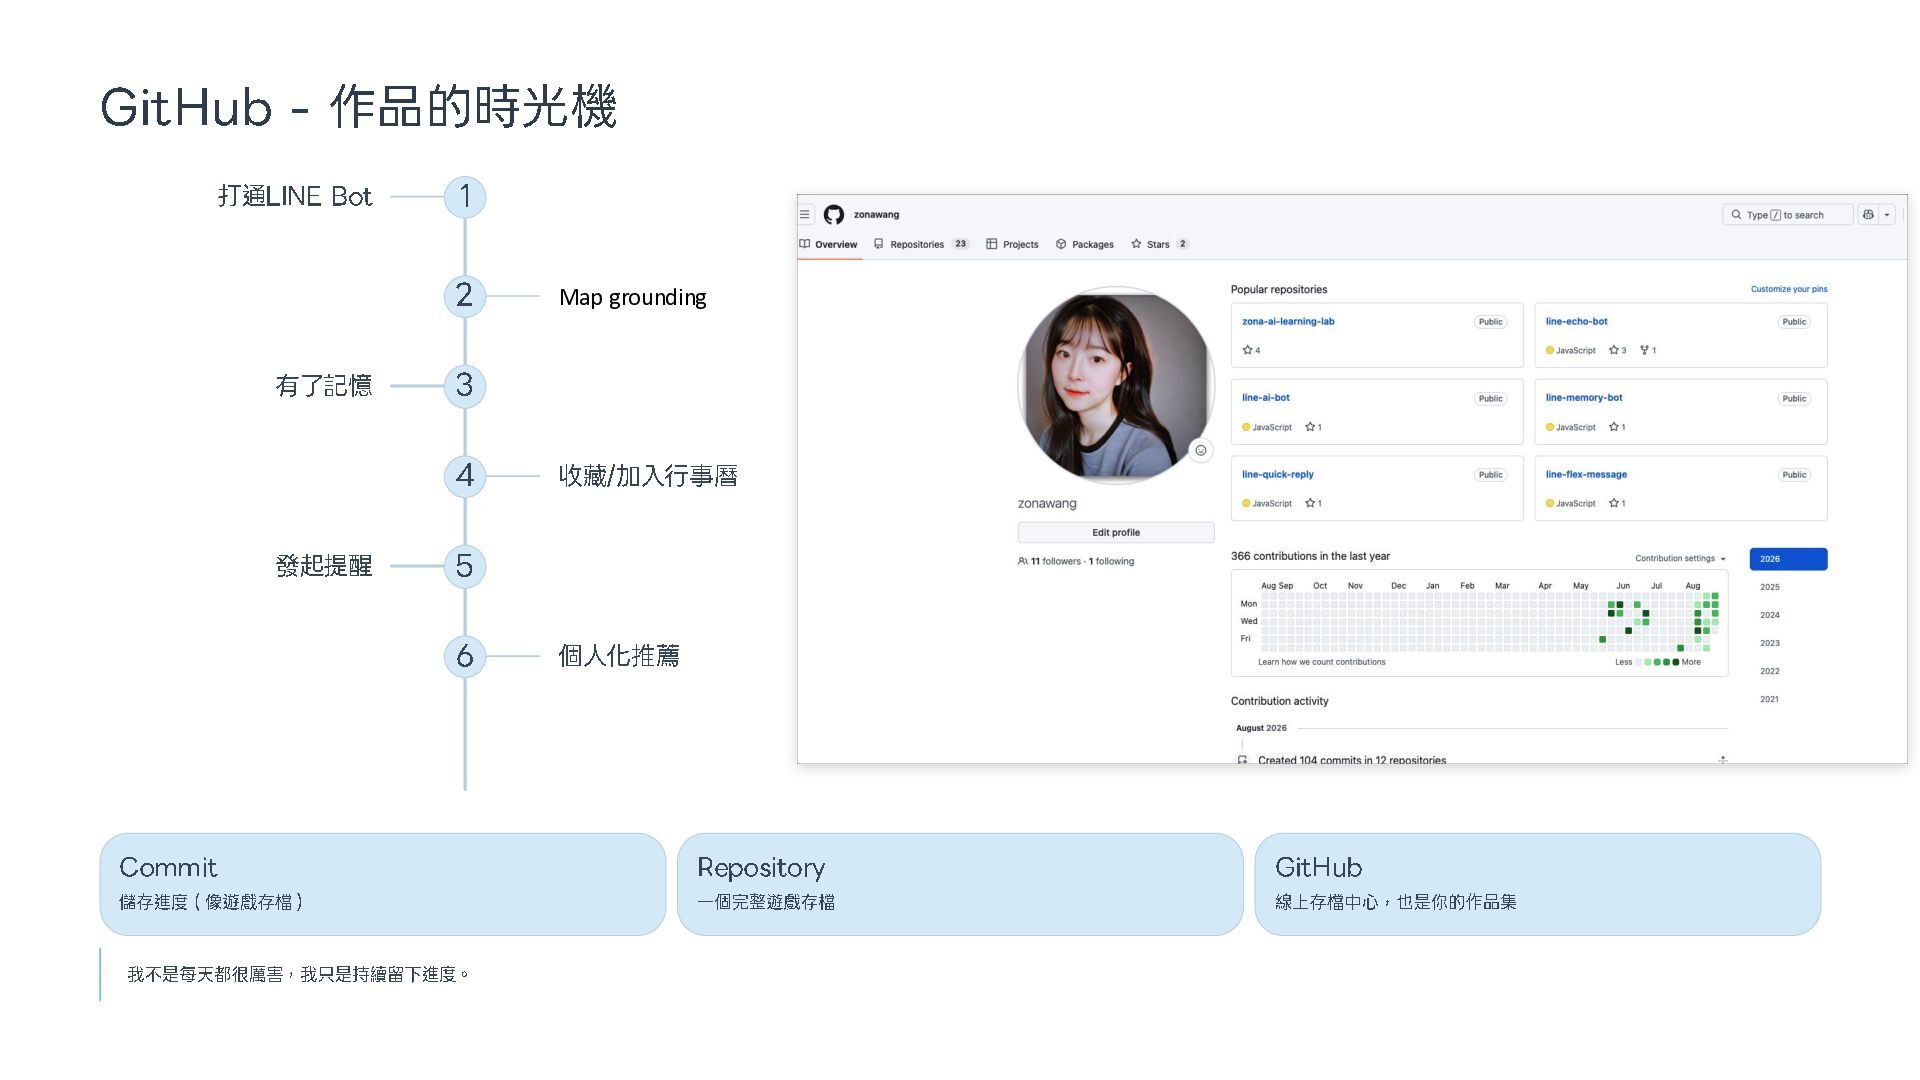Focus the Type / to search field
Viewport: 1920px width, 1080px height.
click(1787, 215)
